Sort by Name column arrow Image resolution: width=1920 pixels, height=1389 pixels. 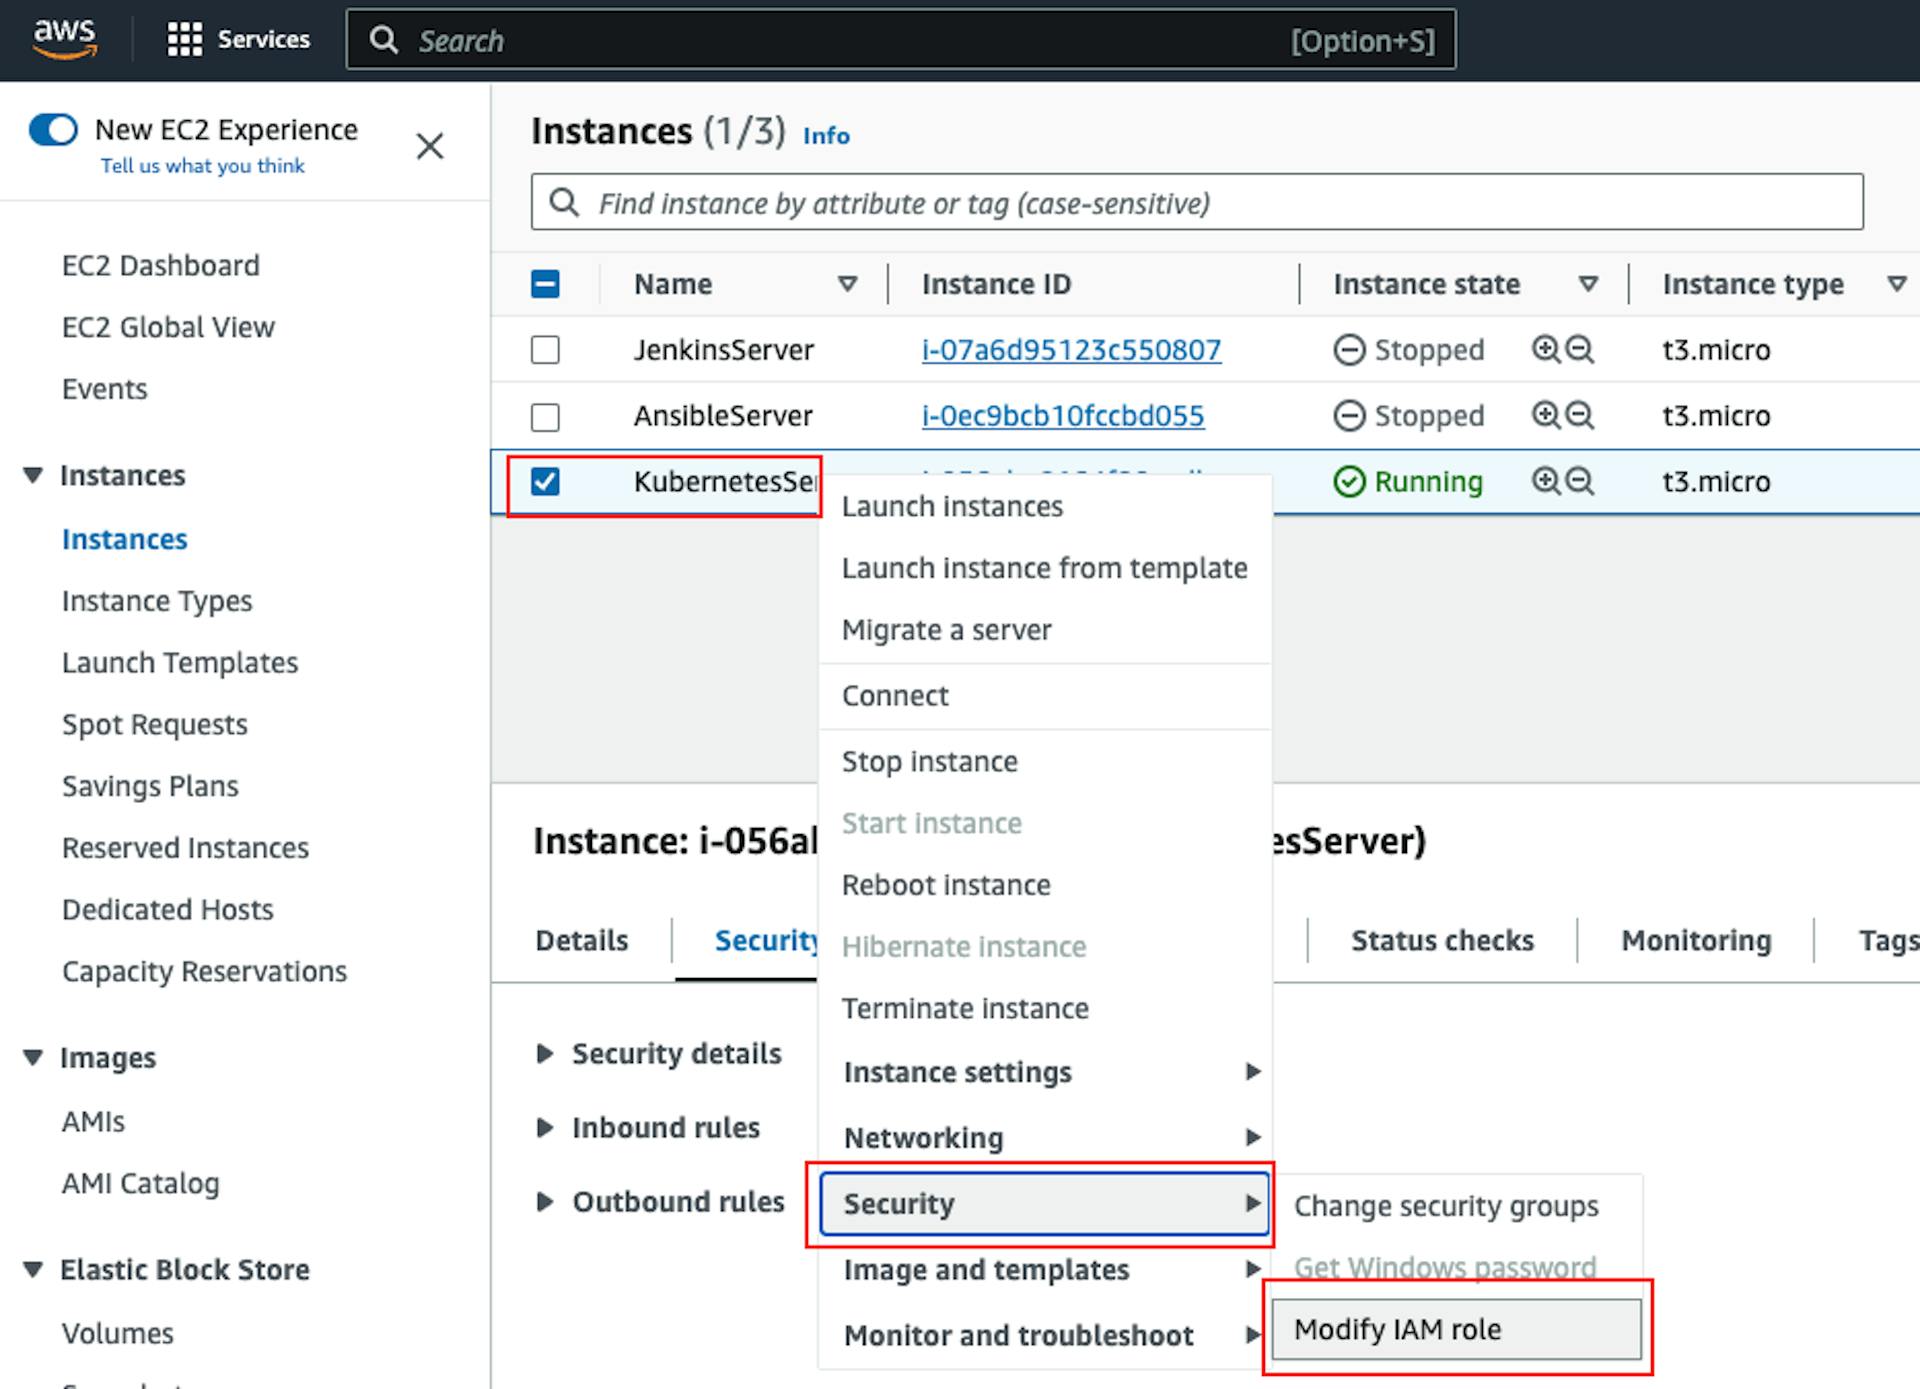click(847, 284)
